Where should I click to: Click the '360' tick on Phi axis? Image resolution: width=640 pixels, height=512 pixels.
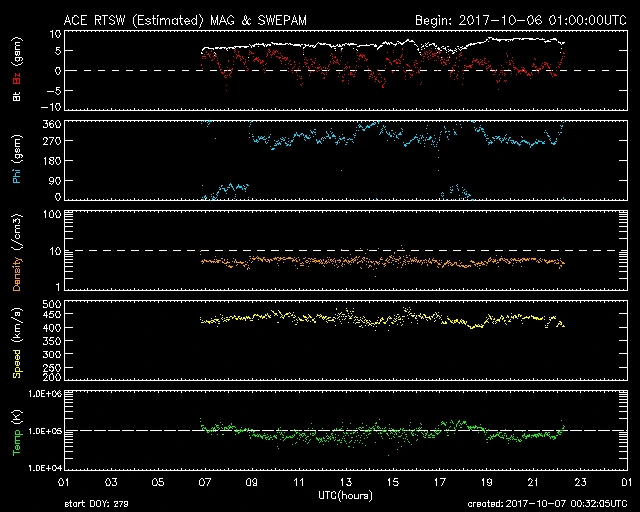click(52, 124)
